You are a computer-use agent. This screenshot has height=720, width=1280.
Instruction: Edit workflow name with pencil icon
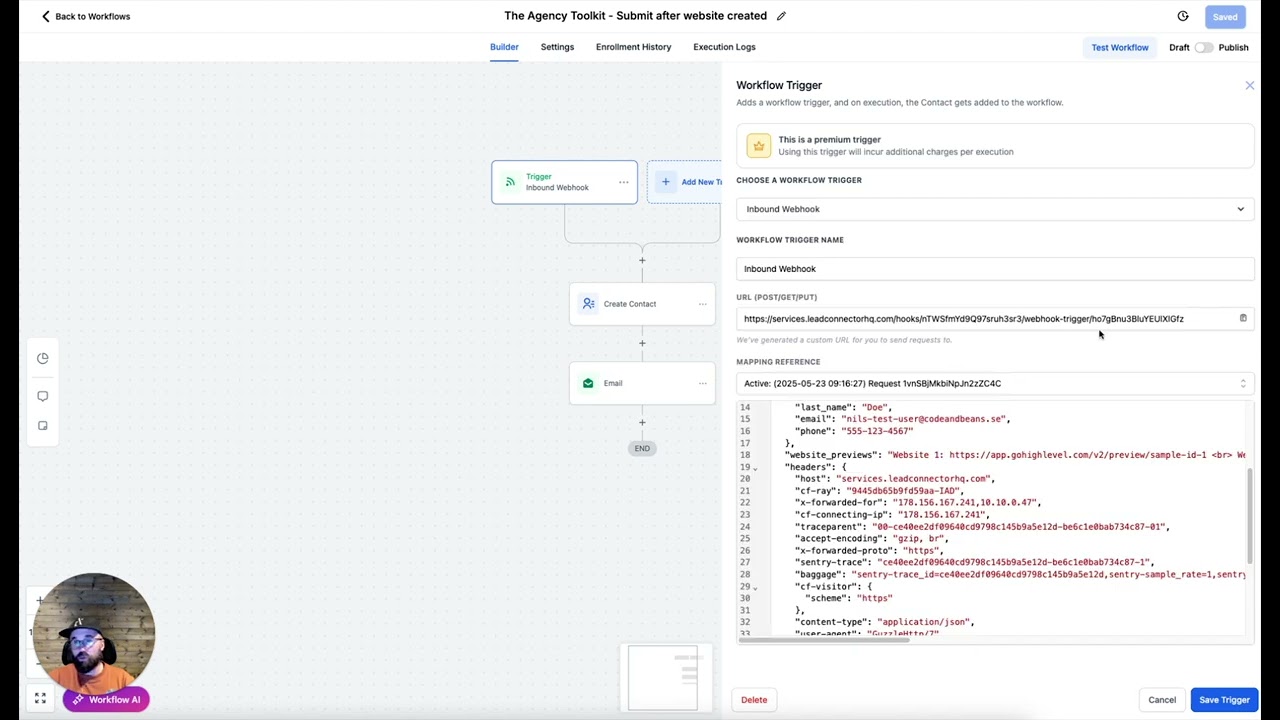[781, 16]
